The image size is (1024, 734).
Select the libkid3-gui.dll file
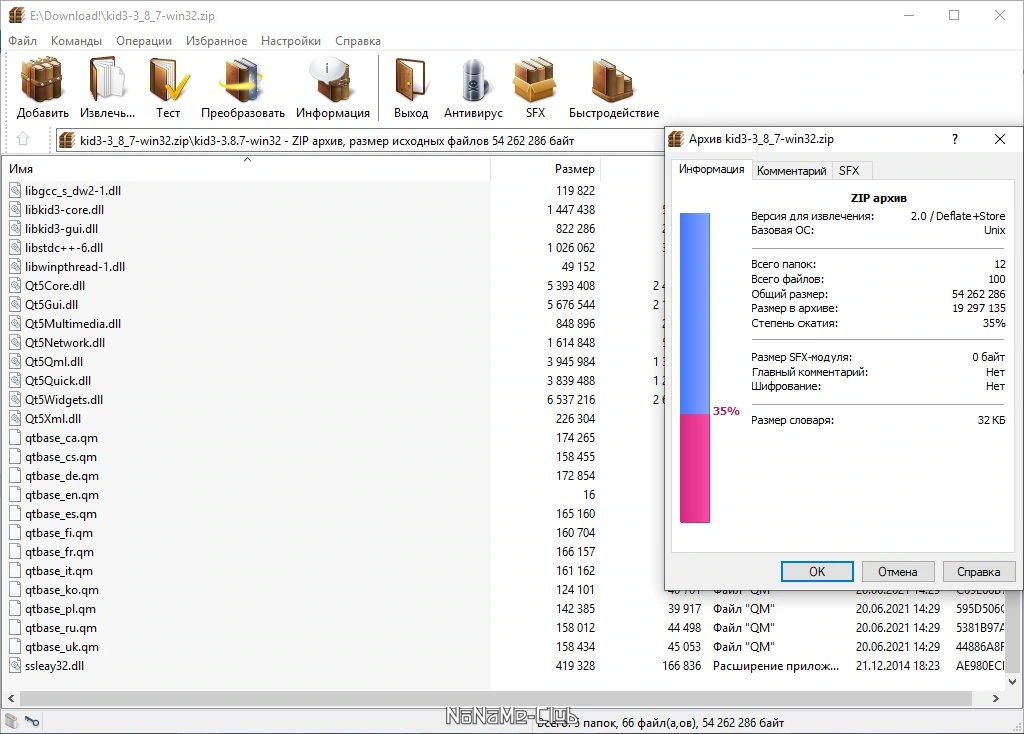coord(61,229)
